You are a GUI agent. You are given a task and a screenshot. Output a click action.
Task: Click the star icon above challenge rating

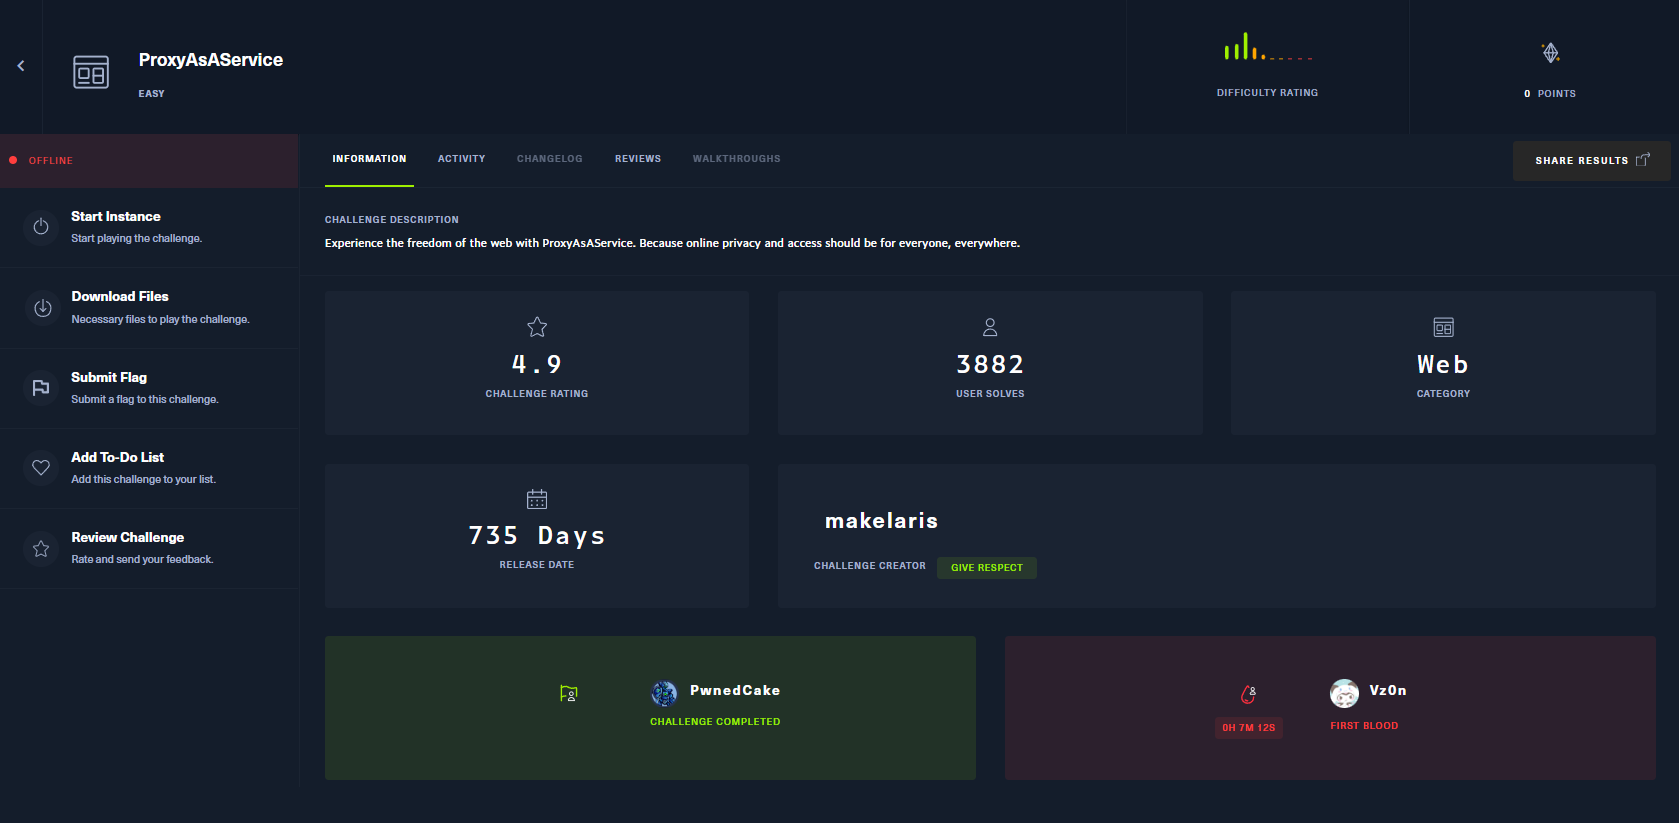[x=537, y=327]
